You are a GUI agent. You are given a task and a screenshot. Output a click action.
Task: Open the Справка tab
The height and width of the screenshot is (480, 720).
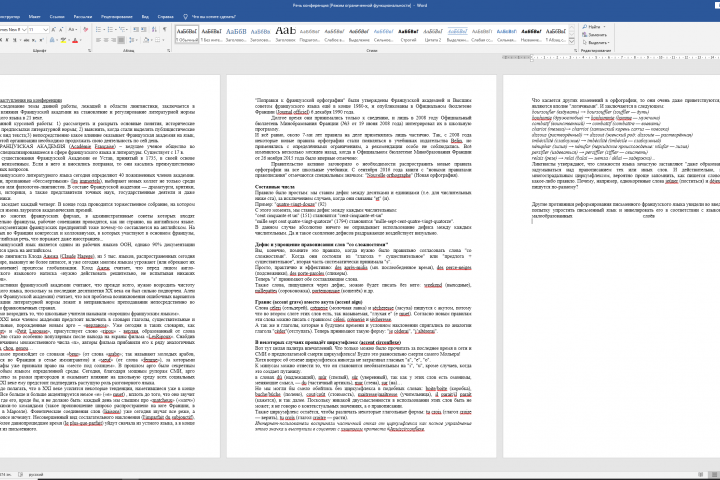coord(165,17)
